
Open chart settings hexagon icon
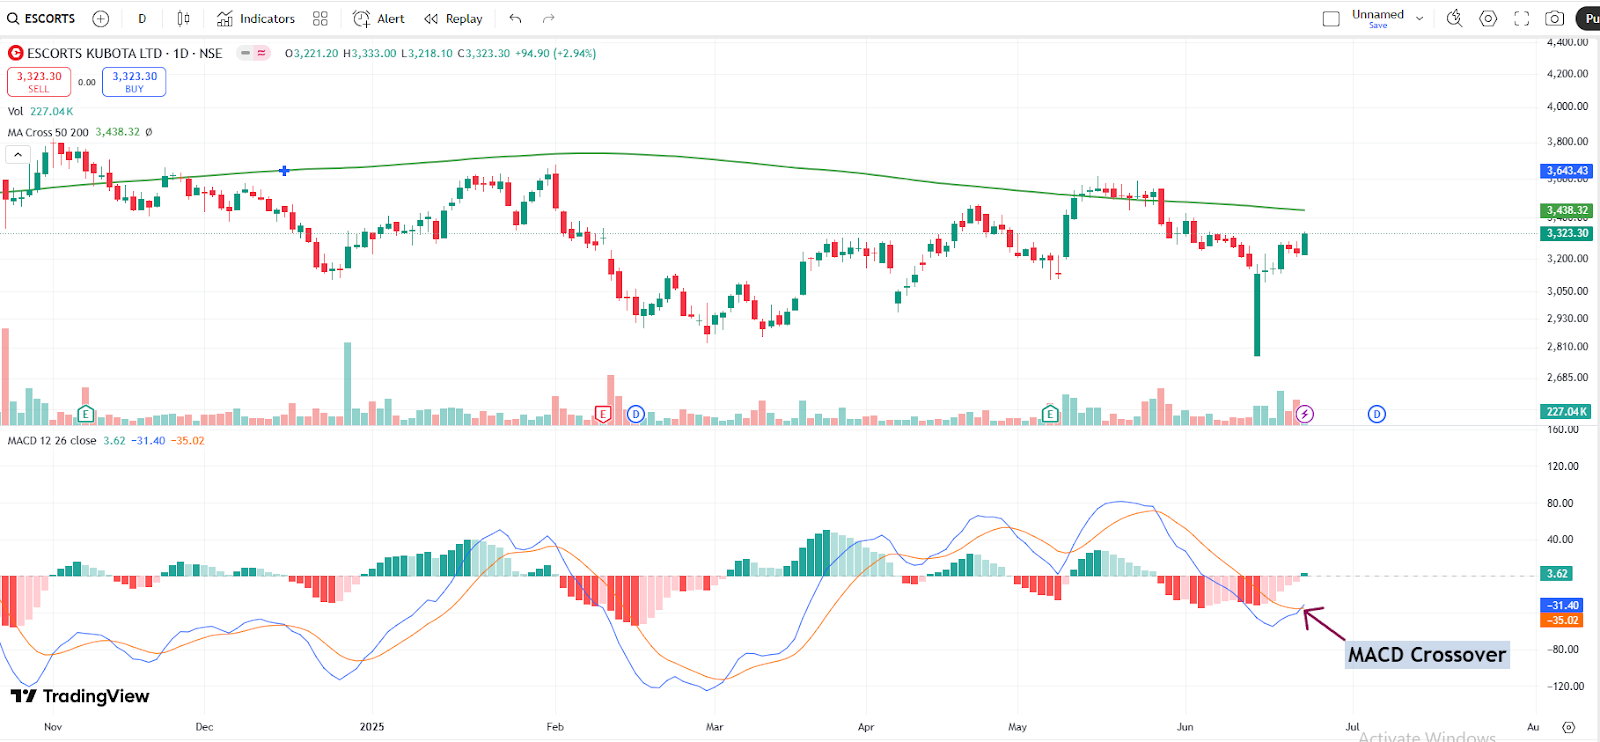point(1488,18)
